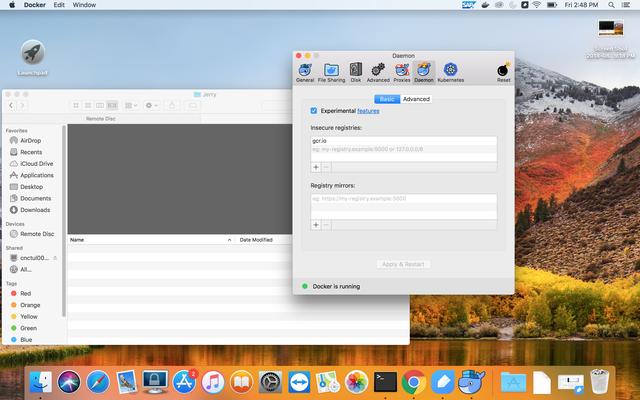Sort Finder list by Name column
Image resolution: width=640 pixels, height=400 pixels.
pos(151,240)
